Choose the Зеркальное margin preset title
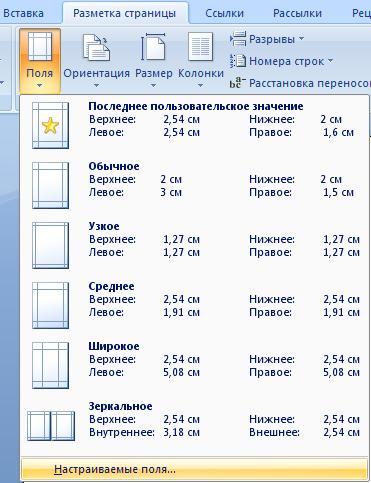The width and height of the screenshot is (371, 483). 120,406
